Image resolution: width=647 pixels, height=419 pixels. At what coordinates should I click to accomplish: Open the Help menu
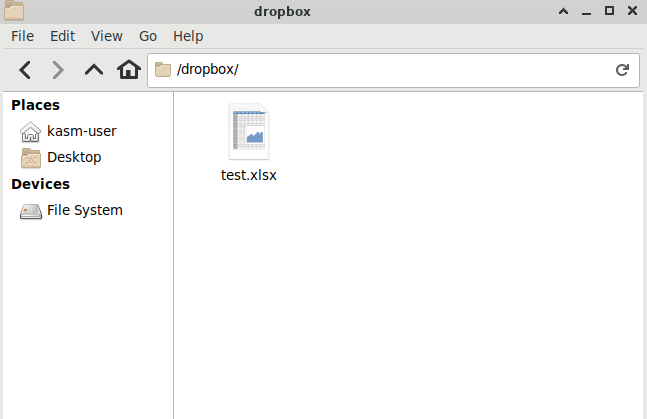tap(188, 35)
